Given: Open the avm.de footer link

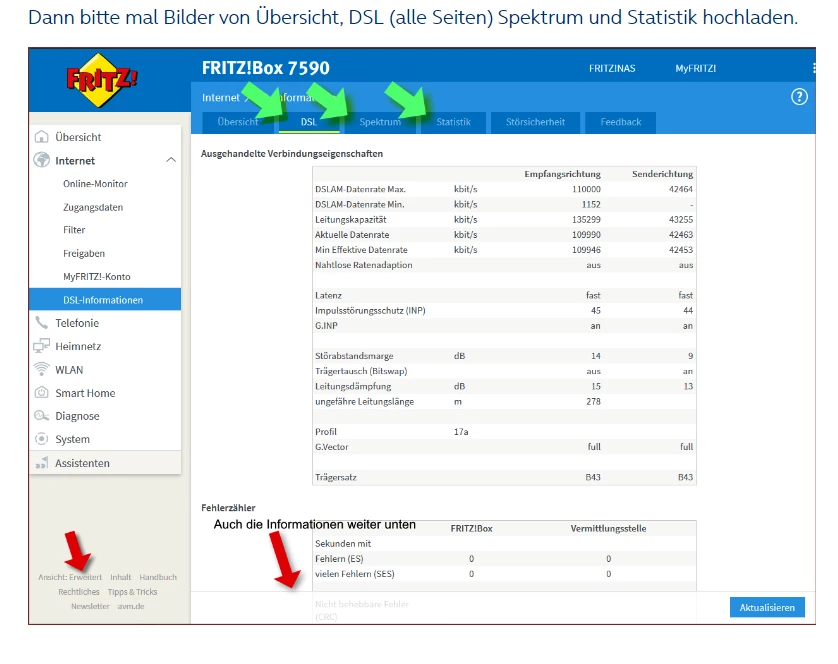Looking at the screenshot, I should (131, 606).
